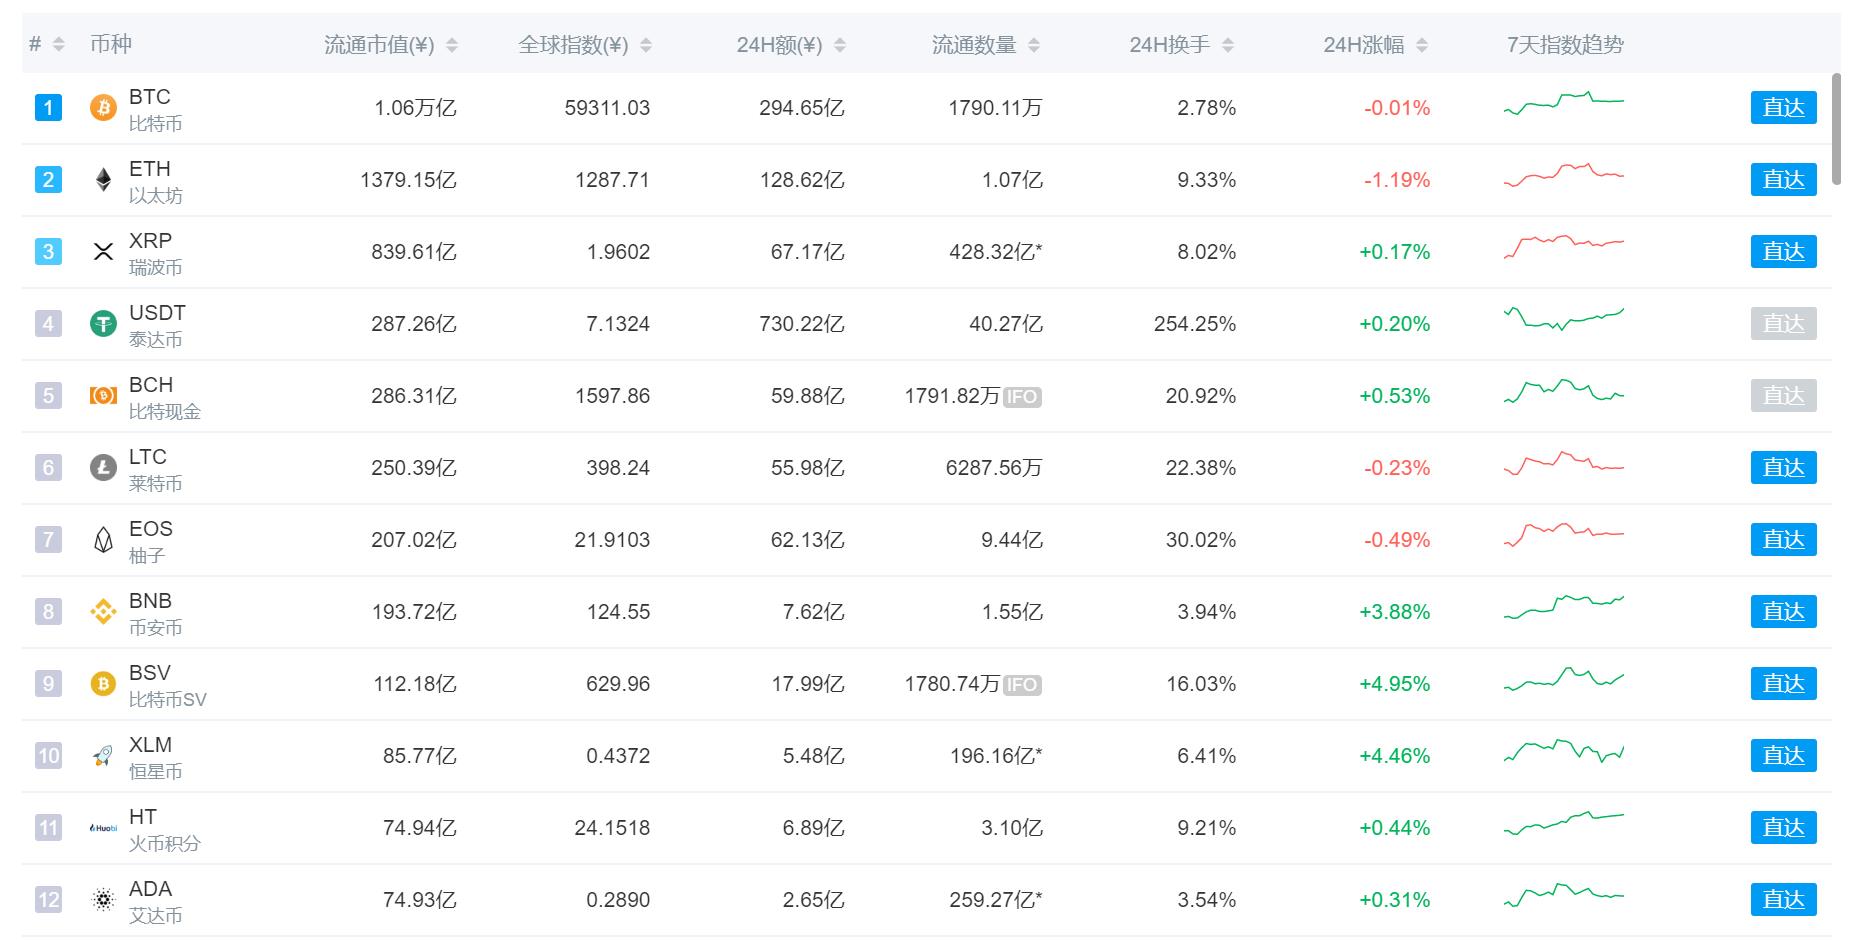Open the EOS 柚子 coin link
Screen dimensions: 1854x941
click(x=150, y=541)
